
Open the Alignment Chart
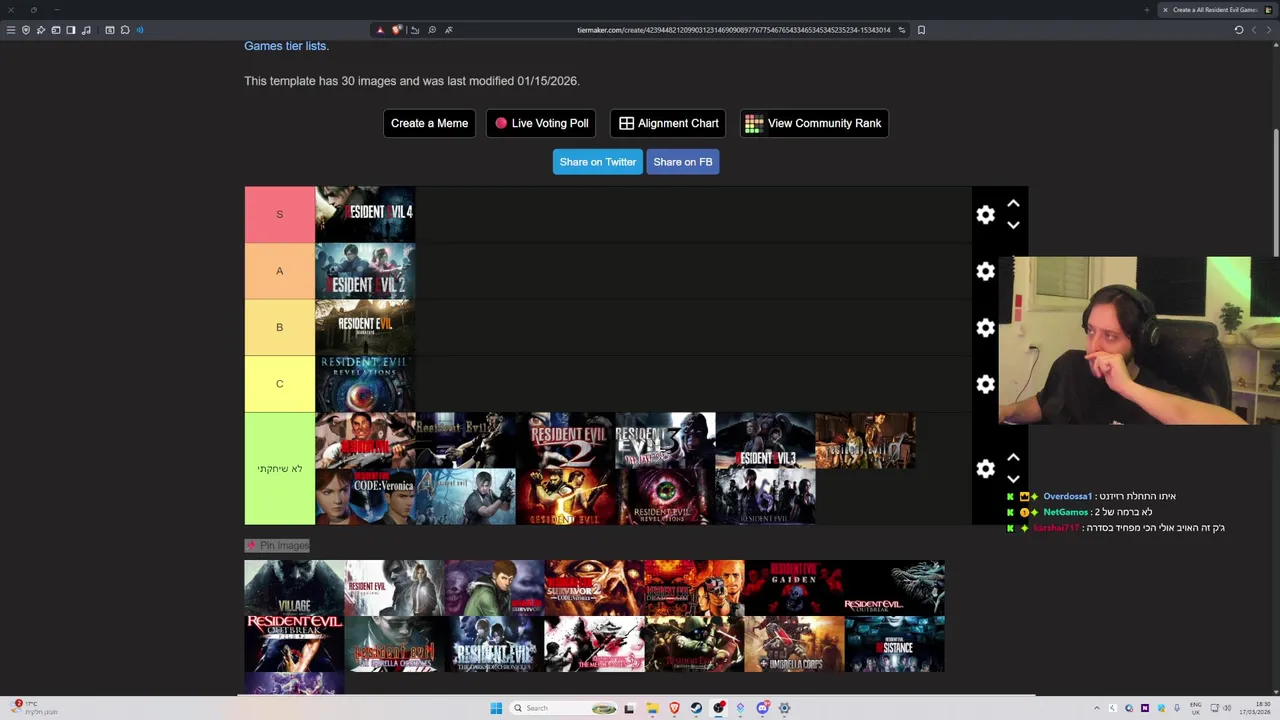(x=668, y=123)
